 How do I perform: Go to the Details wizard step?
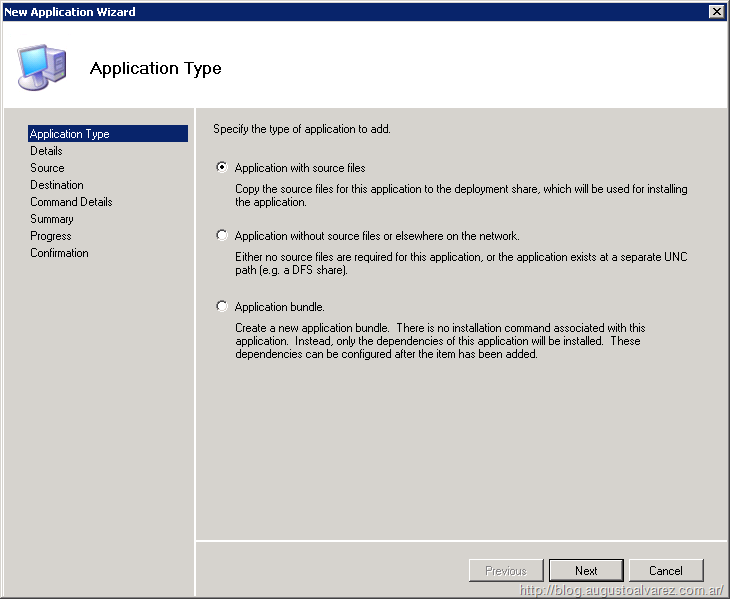pyautogui.click(x=46, y=151)
